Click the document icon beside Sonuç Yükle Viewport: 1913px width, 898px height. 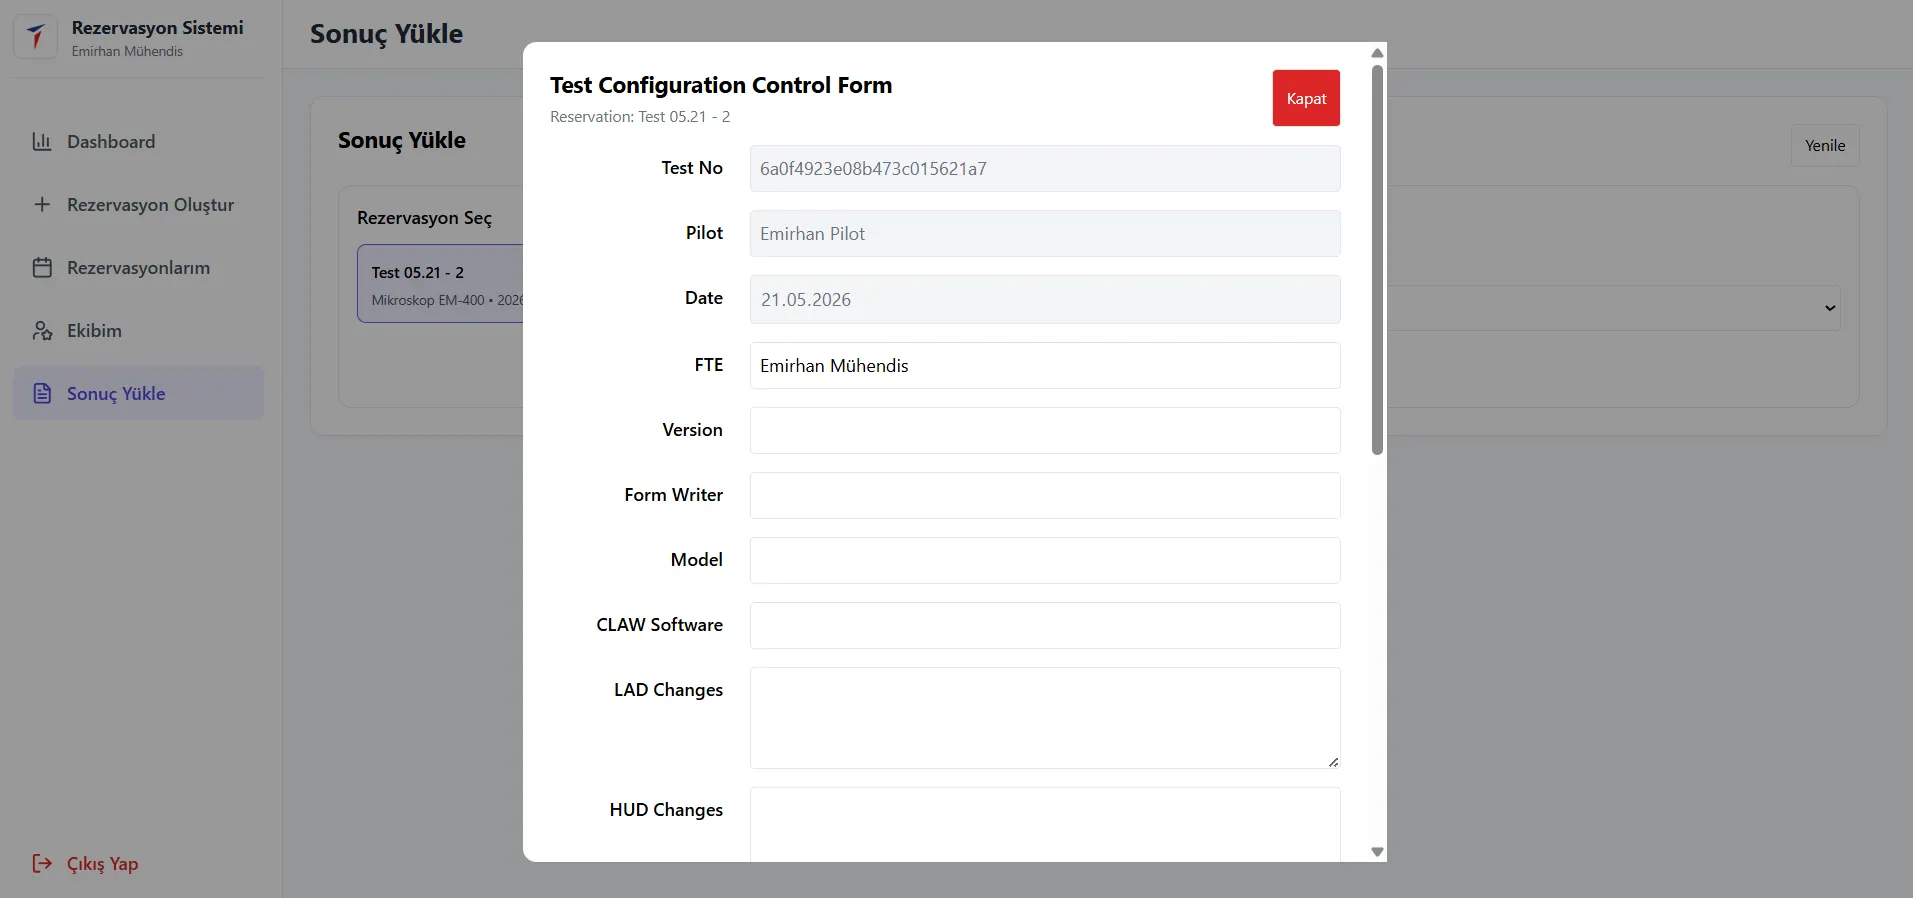[x=42, y=394]
